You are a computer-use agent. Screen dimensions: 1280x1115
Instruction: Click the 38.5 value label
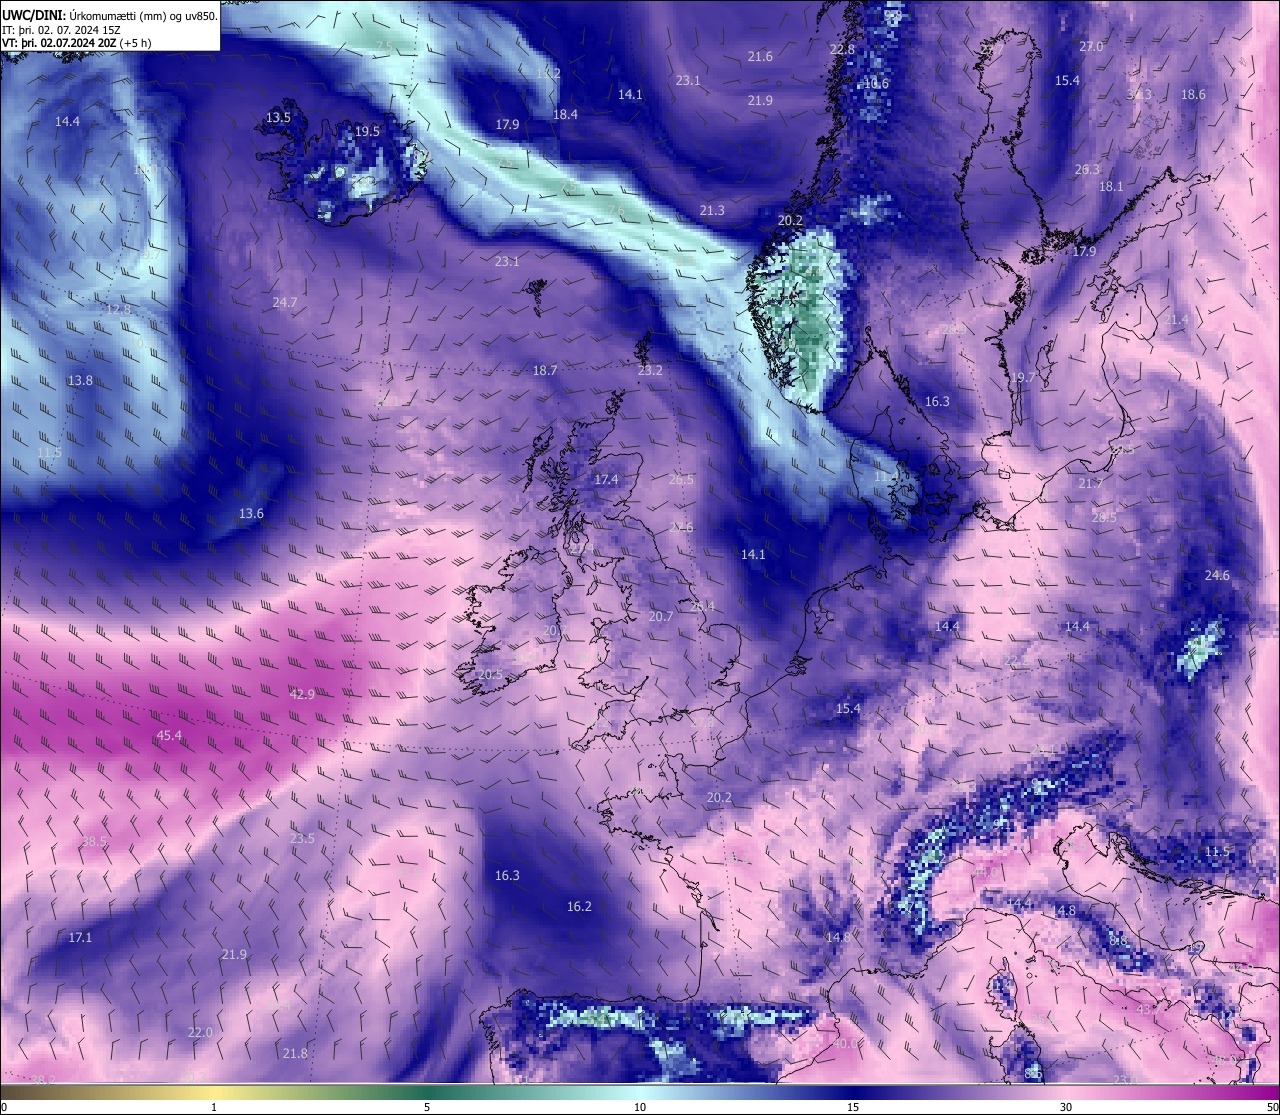pos(95,841)
